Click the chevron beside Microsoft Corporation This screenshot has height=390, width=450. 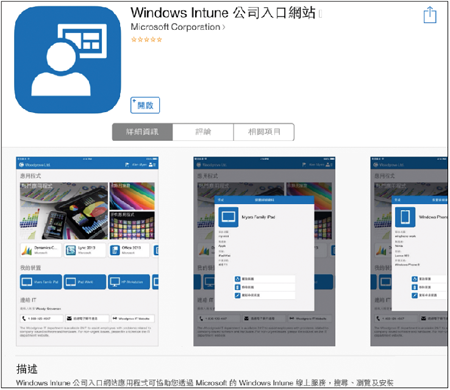tap(224, 27)
